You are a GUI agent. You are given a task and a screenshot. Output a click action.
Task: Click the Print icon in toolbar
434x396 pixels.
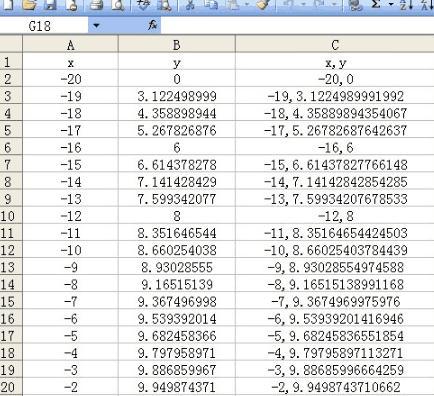click(x=96, y=5)
